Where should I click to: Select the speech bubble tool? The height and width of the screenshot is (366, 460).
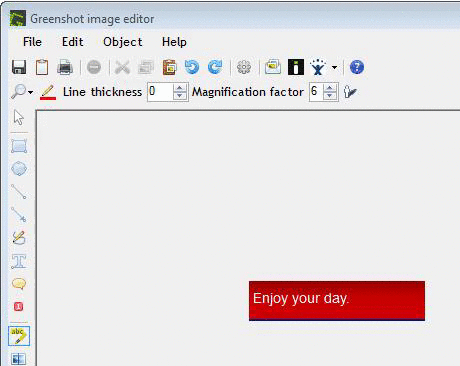[x=19, y=284]
